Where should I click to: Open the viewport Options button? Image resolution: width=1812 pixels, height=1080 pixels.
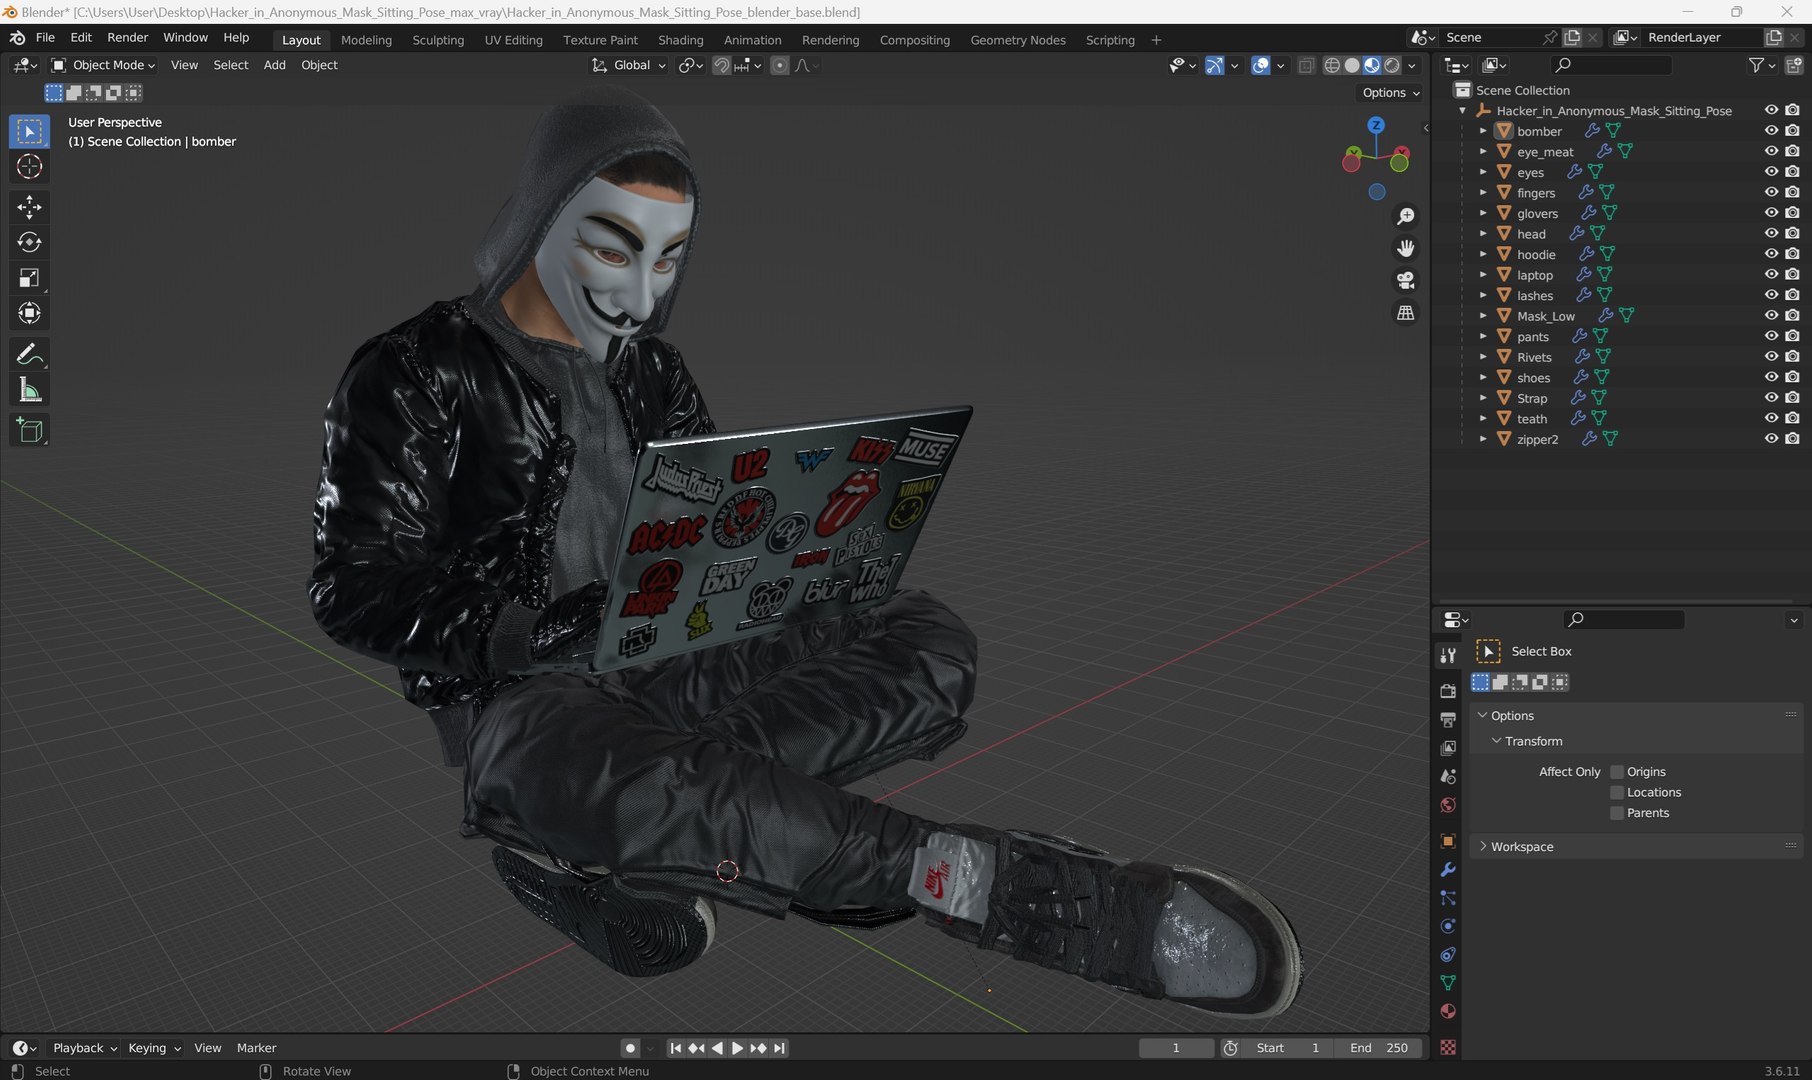pyautogui.click(x=1391, y=92)
